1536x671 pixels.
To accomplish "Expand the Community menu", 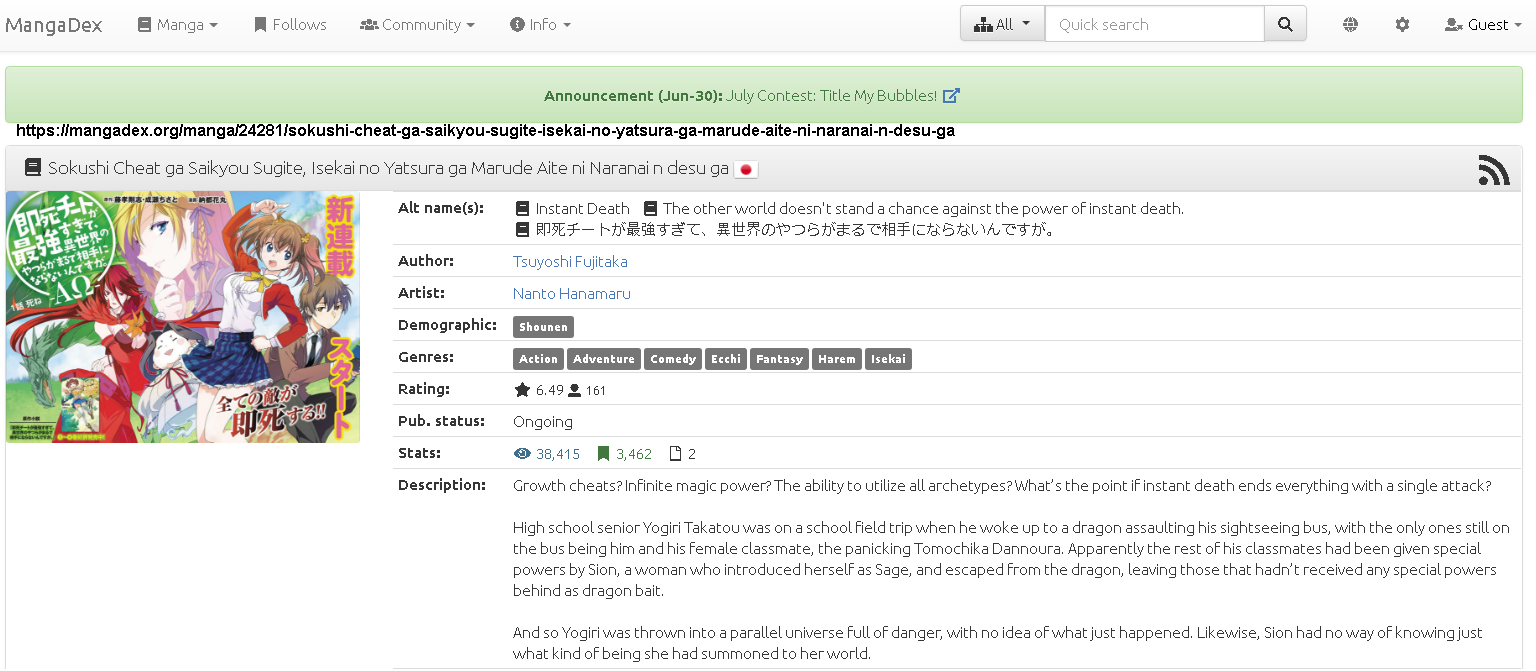I will pos(418,25).
